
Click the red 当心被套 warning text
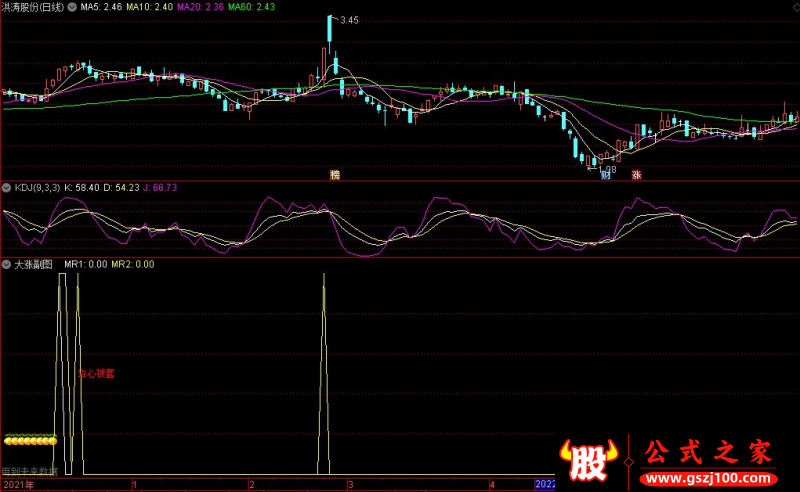click(x=96, y=374)
